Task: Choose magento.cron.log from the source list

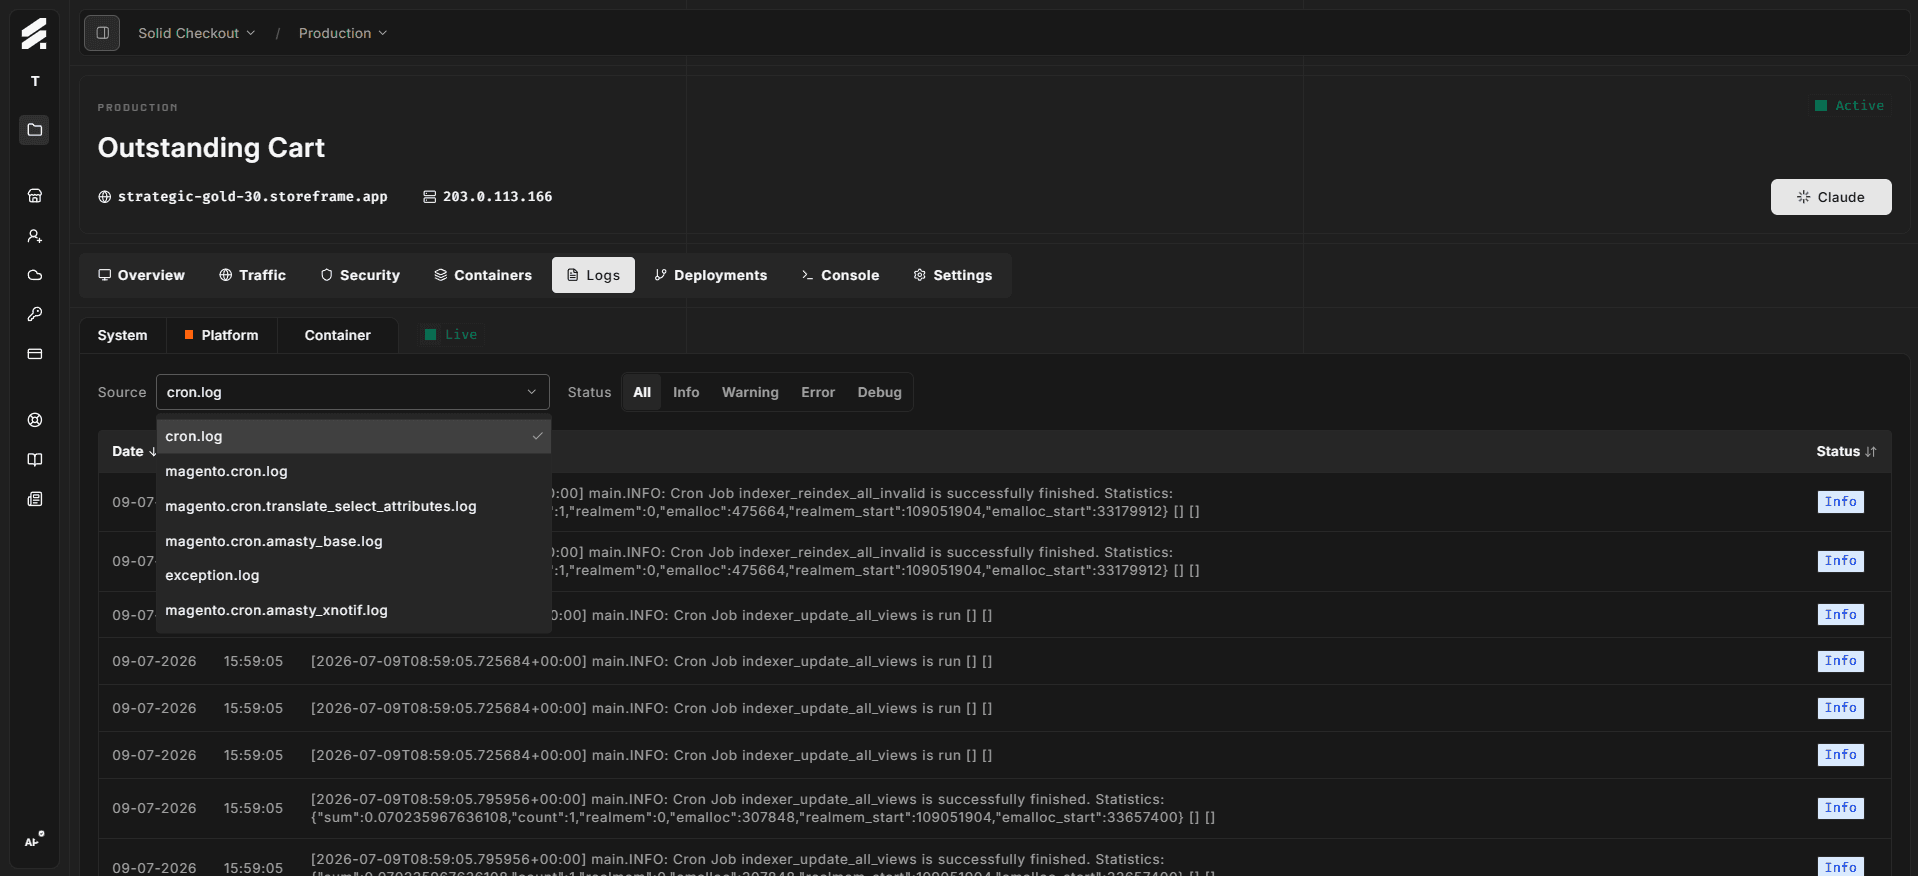Action: coord(353,471)
